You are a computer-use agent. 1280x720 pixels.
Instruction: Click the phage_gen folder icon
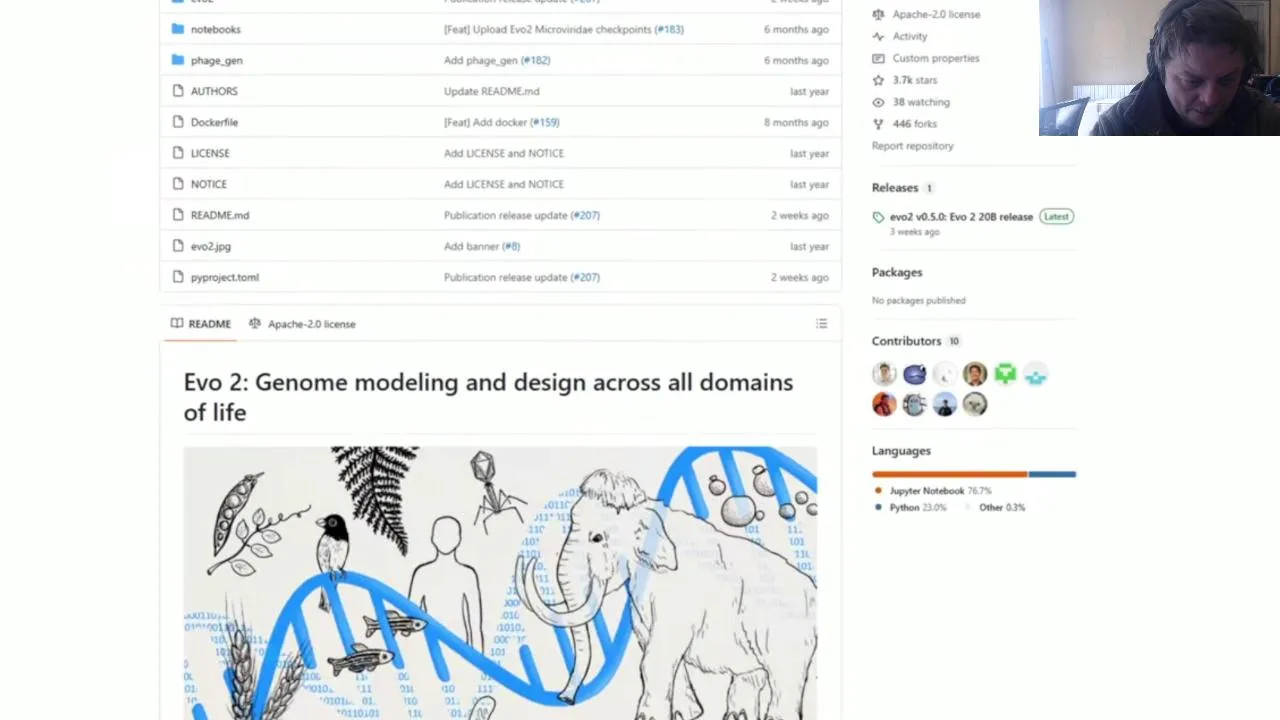point(177,60)
